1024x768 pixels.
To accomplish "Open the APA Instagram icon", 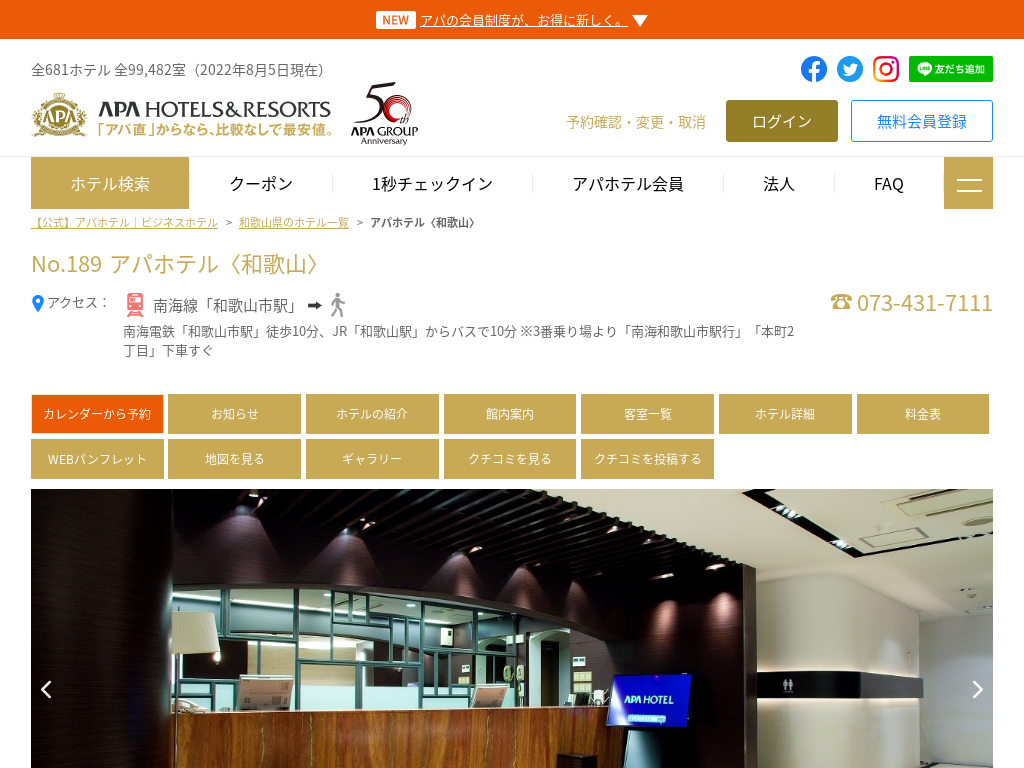I will pyautogui.click(x=886, y=69).
